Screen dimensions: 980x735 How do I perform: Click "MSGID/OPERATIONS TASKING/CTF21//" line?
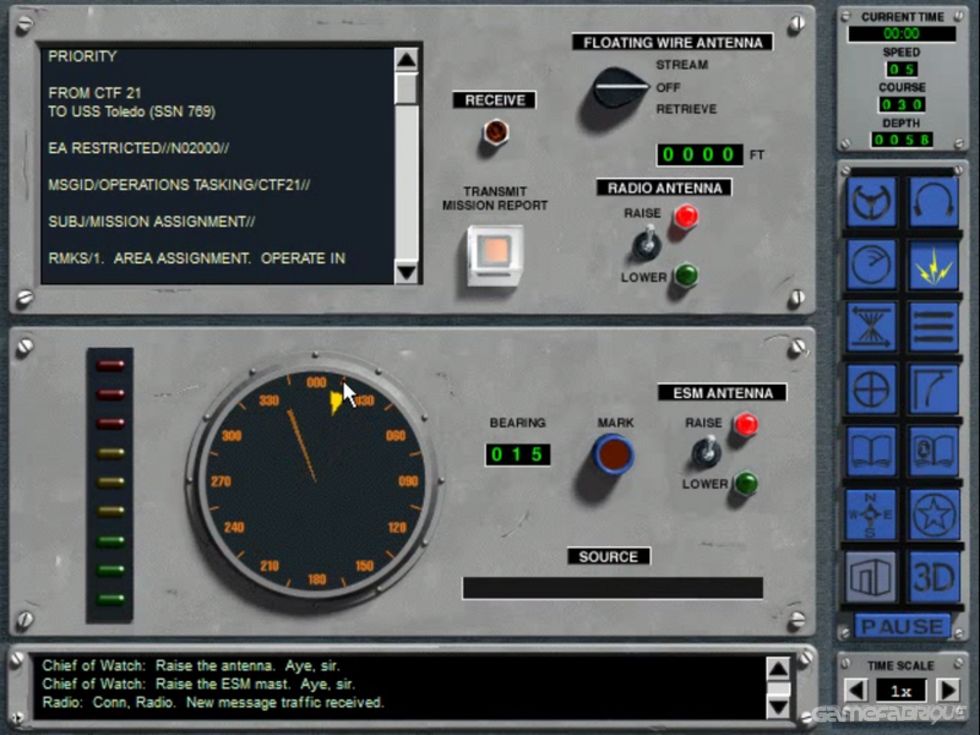point(179,185)
